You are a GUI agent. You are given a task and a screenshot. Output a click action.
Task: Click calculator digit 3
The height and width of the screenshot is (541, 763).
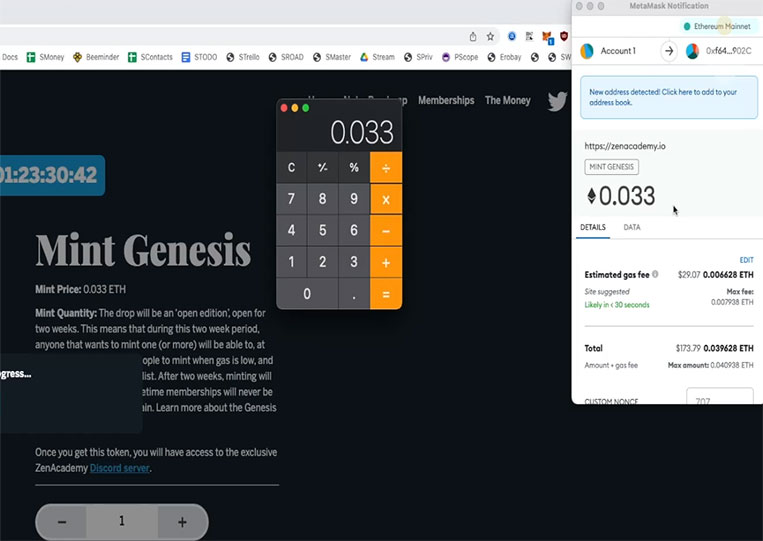coord(354,262)
